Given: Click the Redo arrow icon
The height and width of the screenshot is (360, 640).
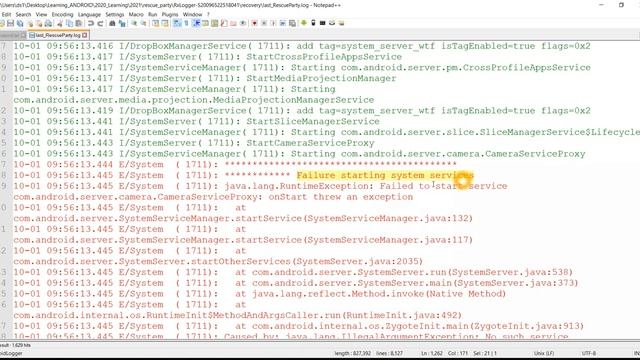Looking at the screenshot, I should click(x=101, y=23).
